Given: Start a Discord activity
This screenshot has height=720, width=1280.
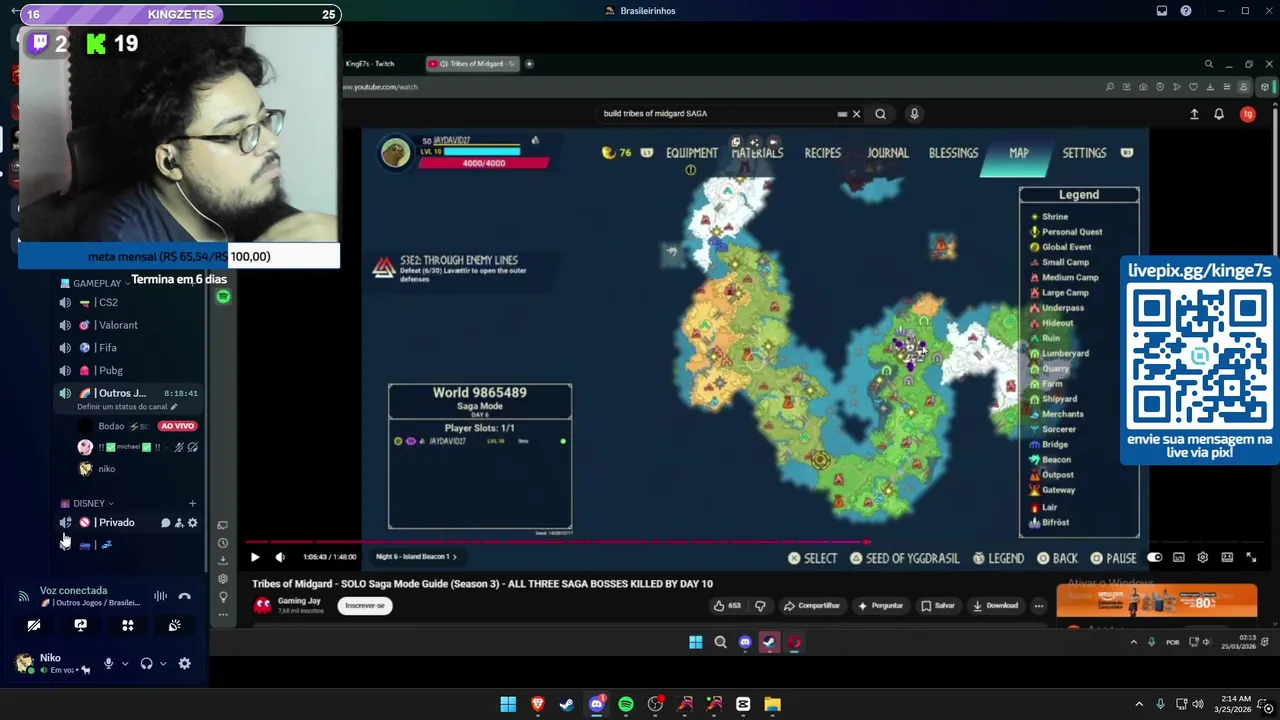Looking at the screenshot, I should pyautogui.click(x=127, y=626).
